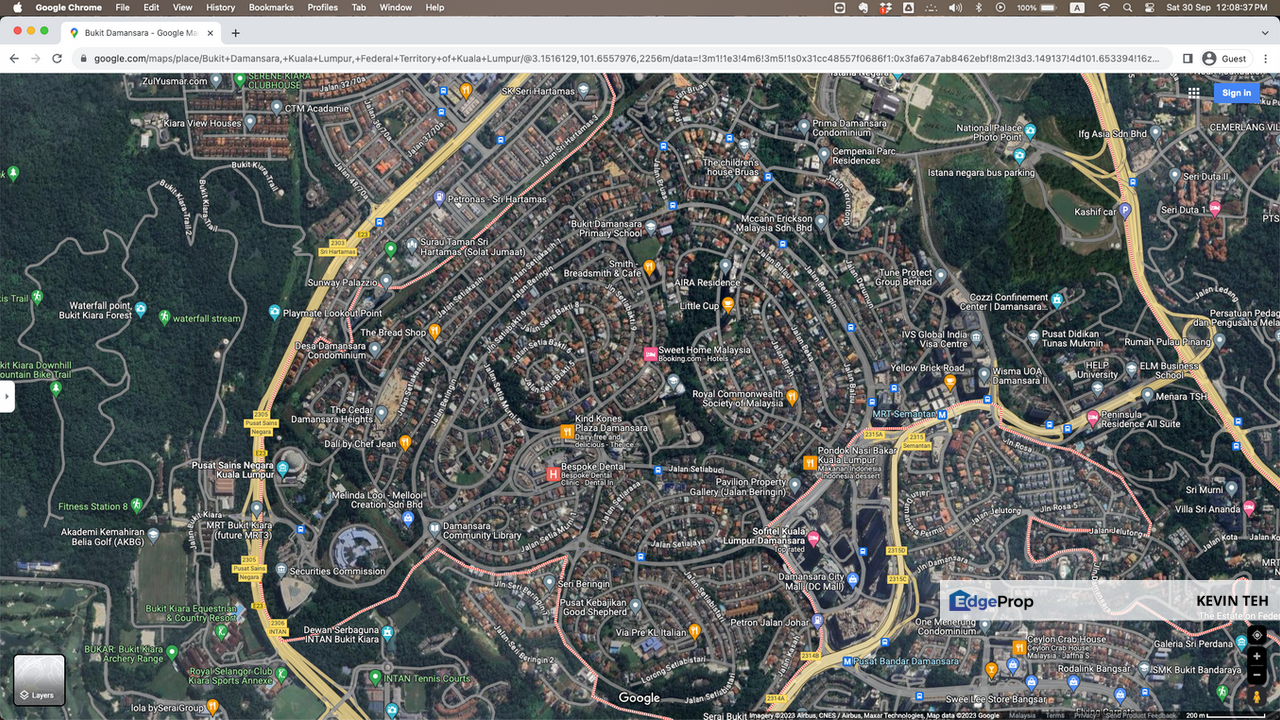Screen dimensions: 1280x720
Task: Open the Terms link in the footer
Action: (1055, 715)
